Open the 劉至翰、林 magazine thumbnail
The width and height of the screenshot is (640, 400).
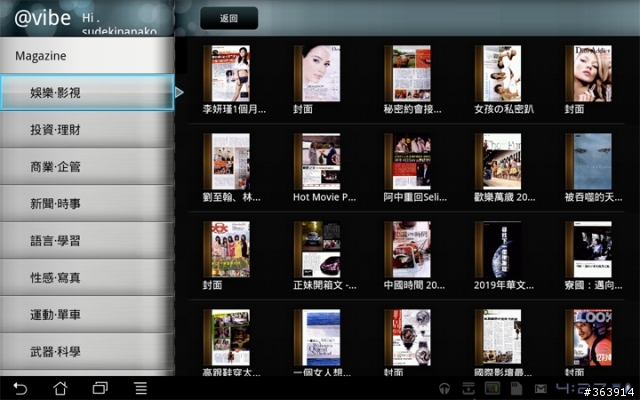(227, 162)
